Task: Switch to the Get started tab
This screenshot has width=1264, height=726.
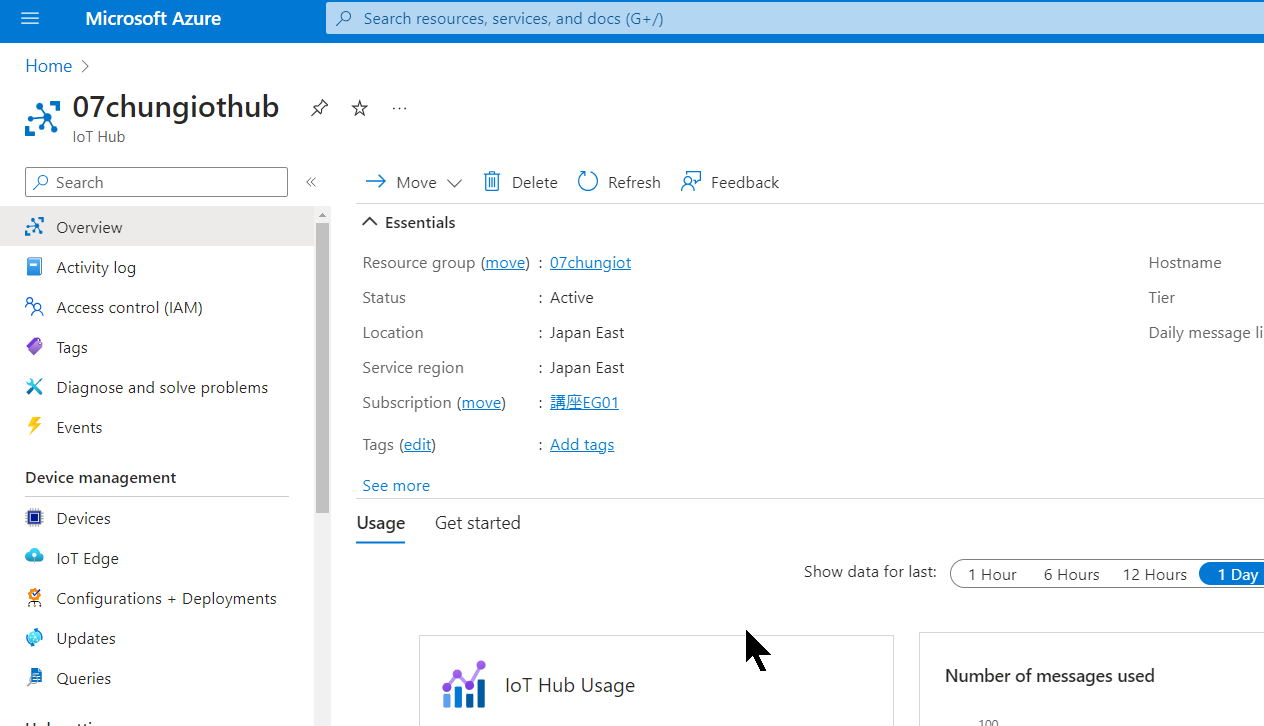Action: click(478, 523)
